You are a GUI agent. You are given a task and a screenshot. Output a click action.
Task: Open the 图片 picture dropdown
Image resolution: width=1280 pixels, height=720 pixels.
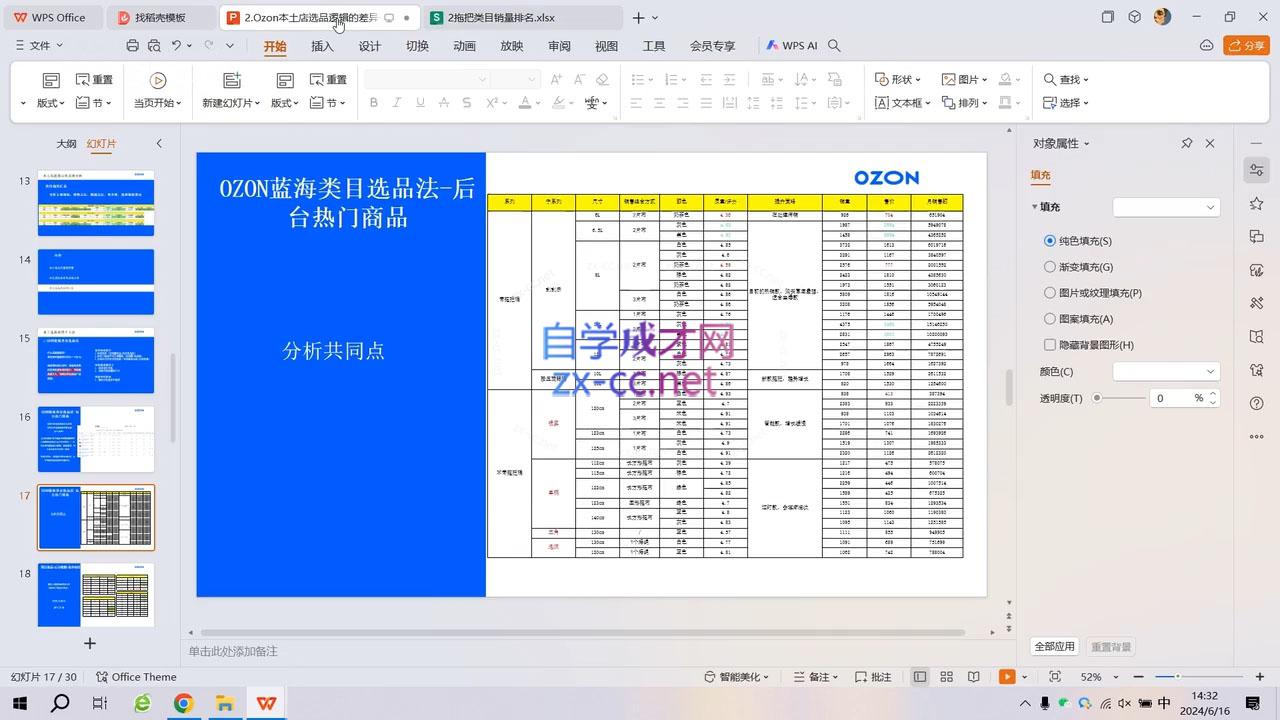[x=965, y=79]
